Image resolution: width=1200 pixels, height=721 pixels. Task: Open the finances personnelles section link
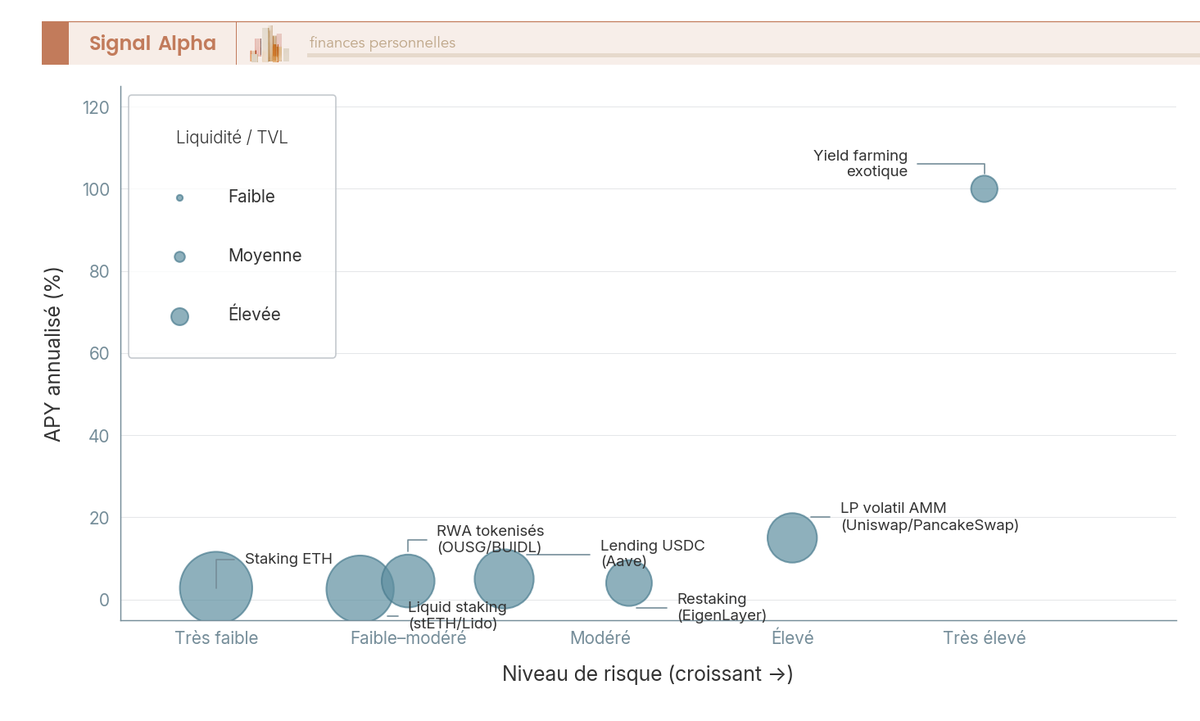[x=382, y=43]
